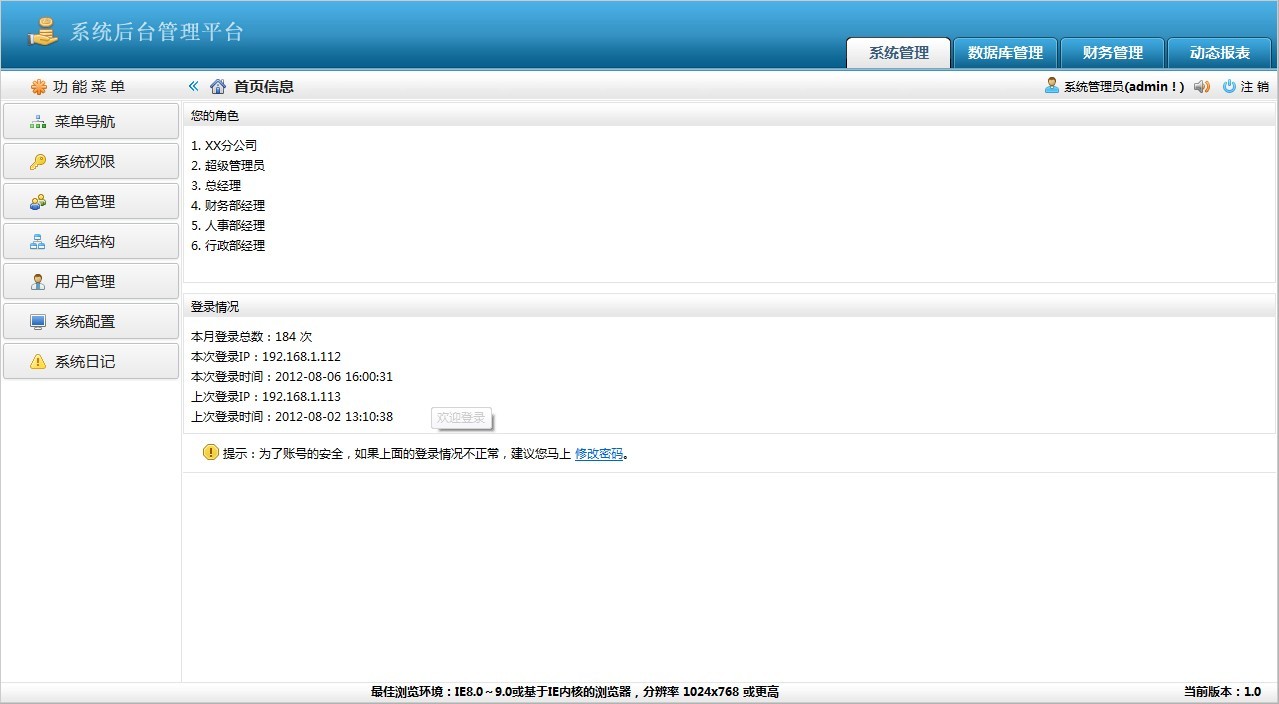
Task: Open the 修改密码 link
Action: click(x=598, y=453)
